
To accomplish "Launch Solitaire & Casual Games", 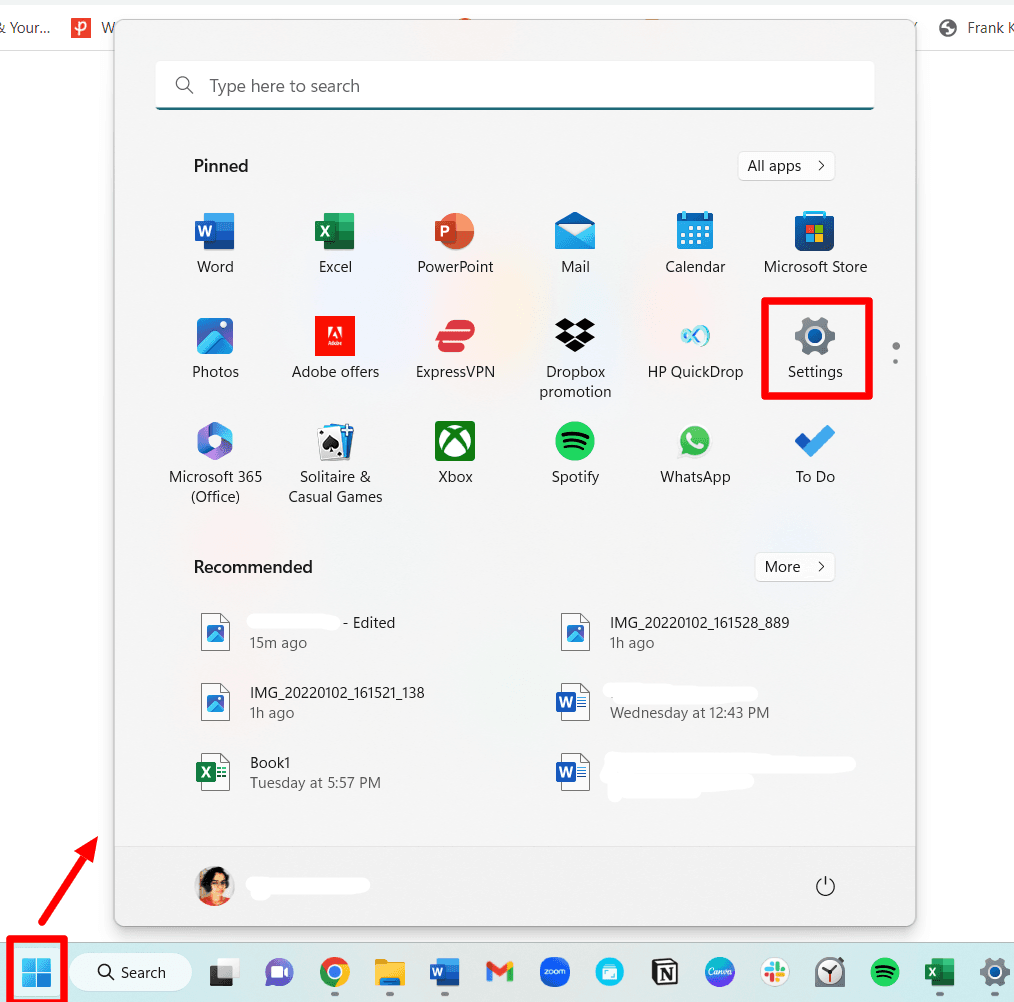I will point(335,441).
